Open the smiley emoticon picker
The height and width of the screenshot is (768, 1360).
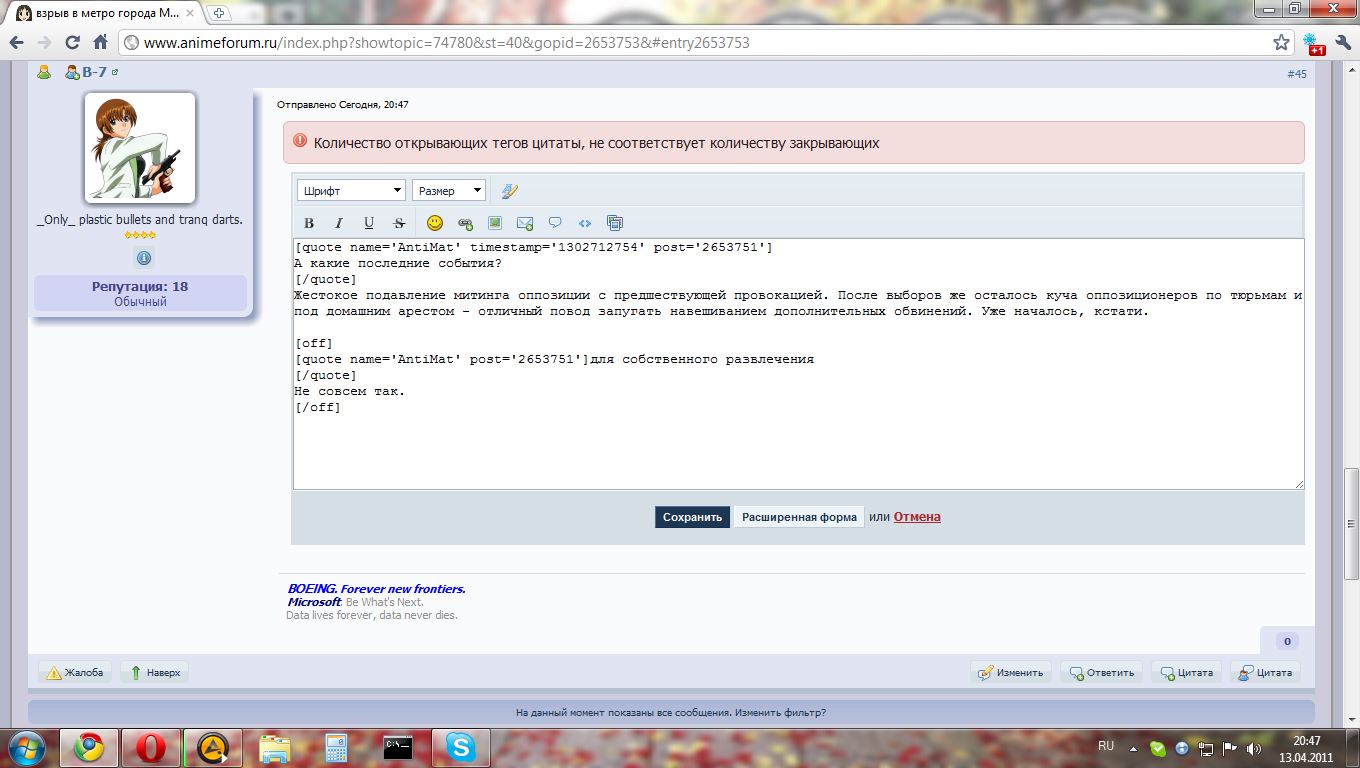(435, 223)
